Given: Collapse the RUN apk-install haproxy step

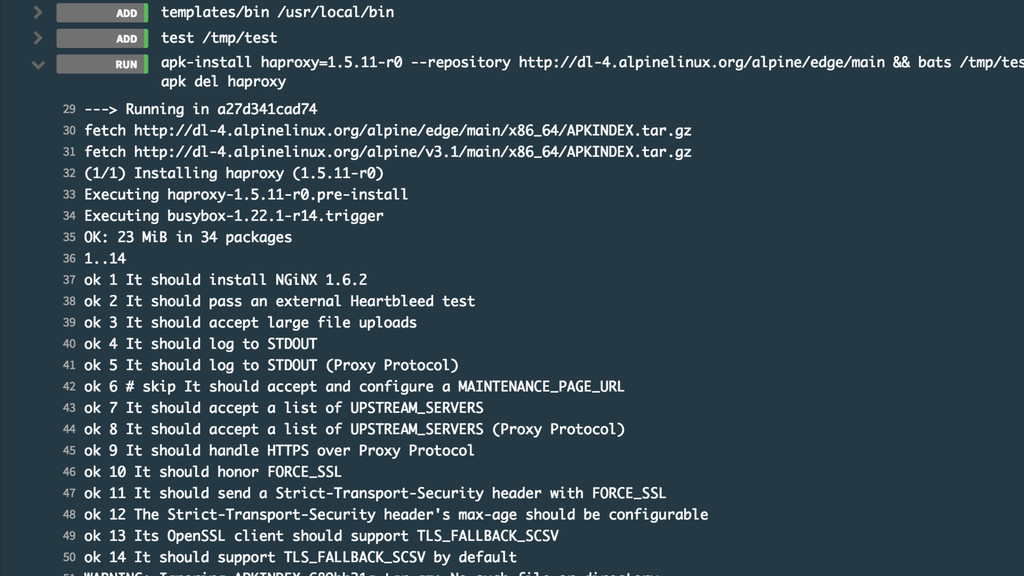Looking at the screenshot, I should pos(38,64).
